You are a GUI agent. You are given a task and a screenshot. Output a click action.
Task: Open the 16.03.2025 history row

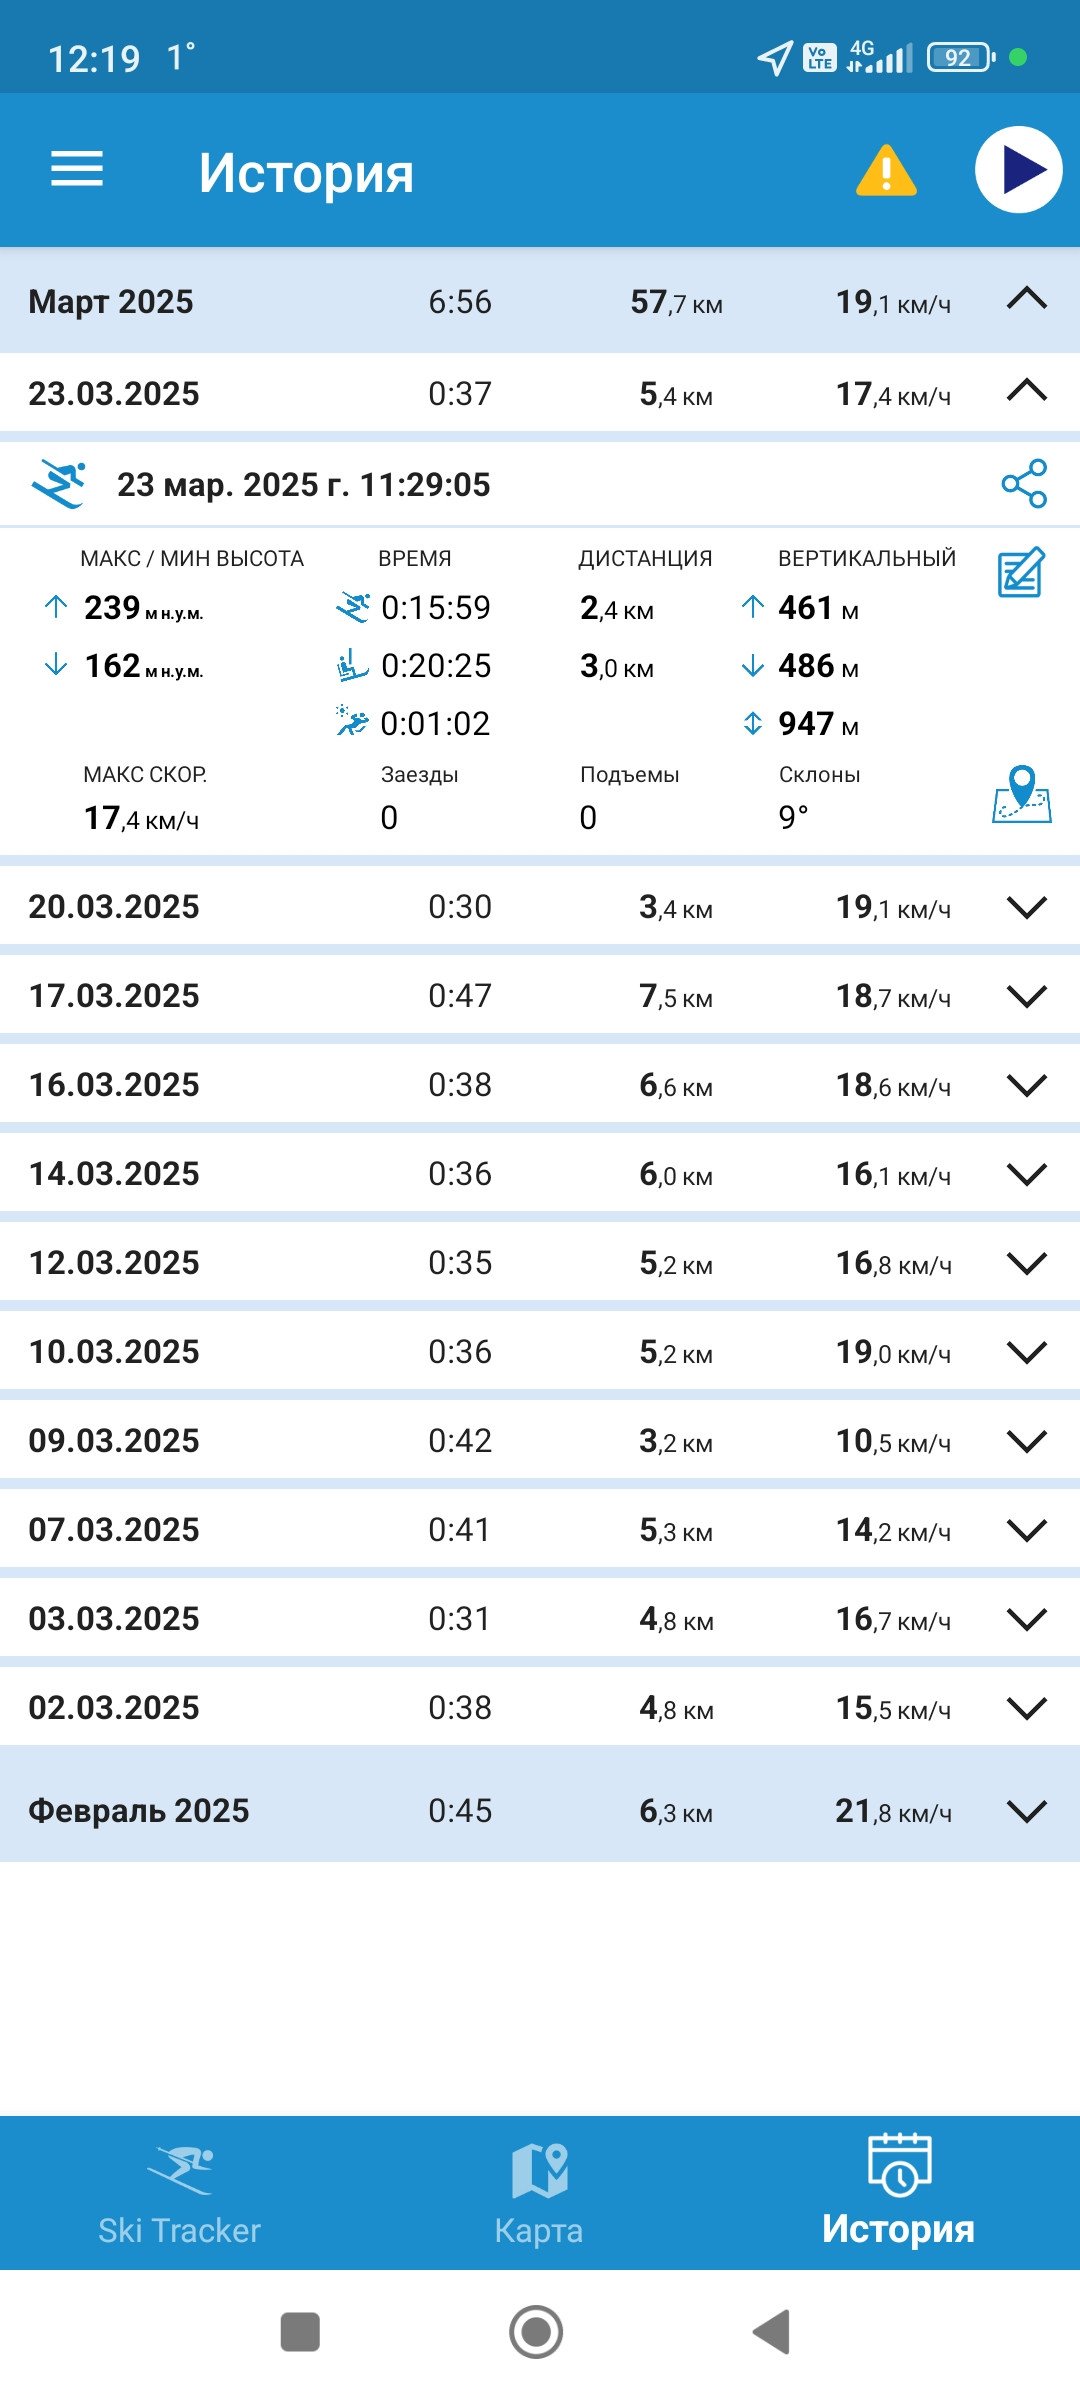tap(540, 1085)
